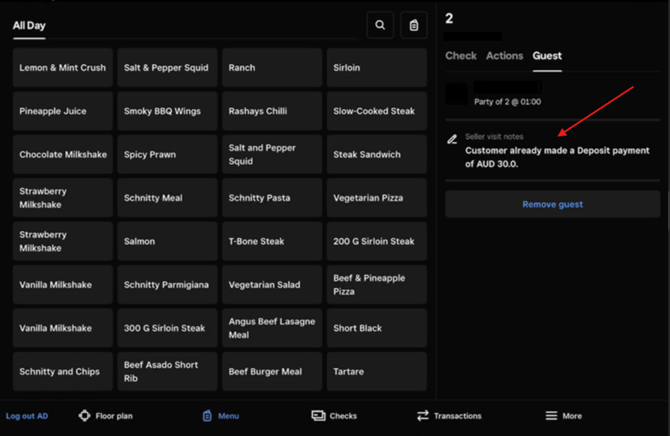Viewport: 670px width, 436px height.
Task: Switch to the Actions tab
Action: coord(504,56)
